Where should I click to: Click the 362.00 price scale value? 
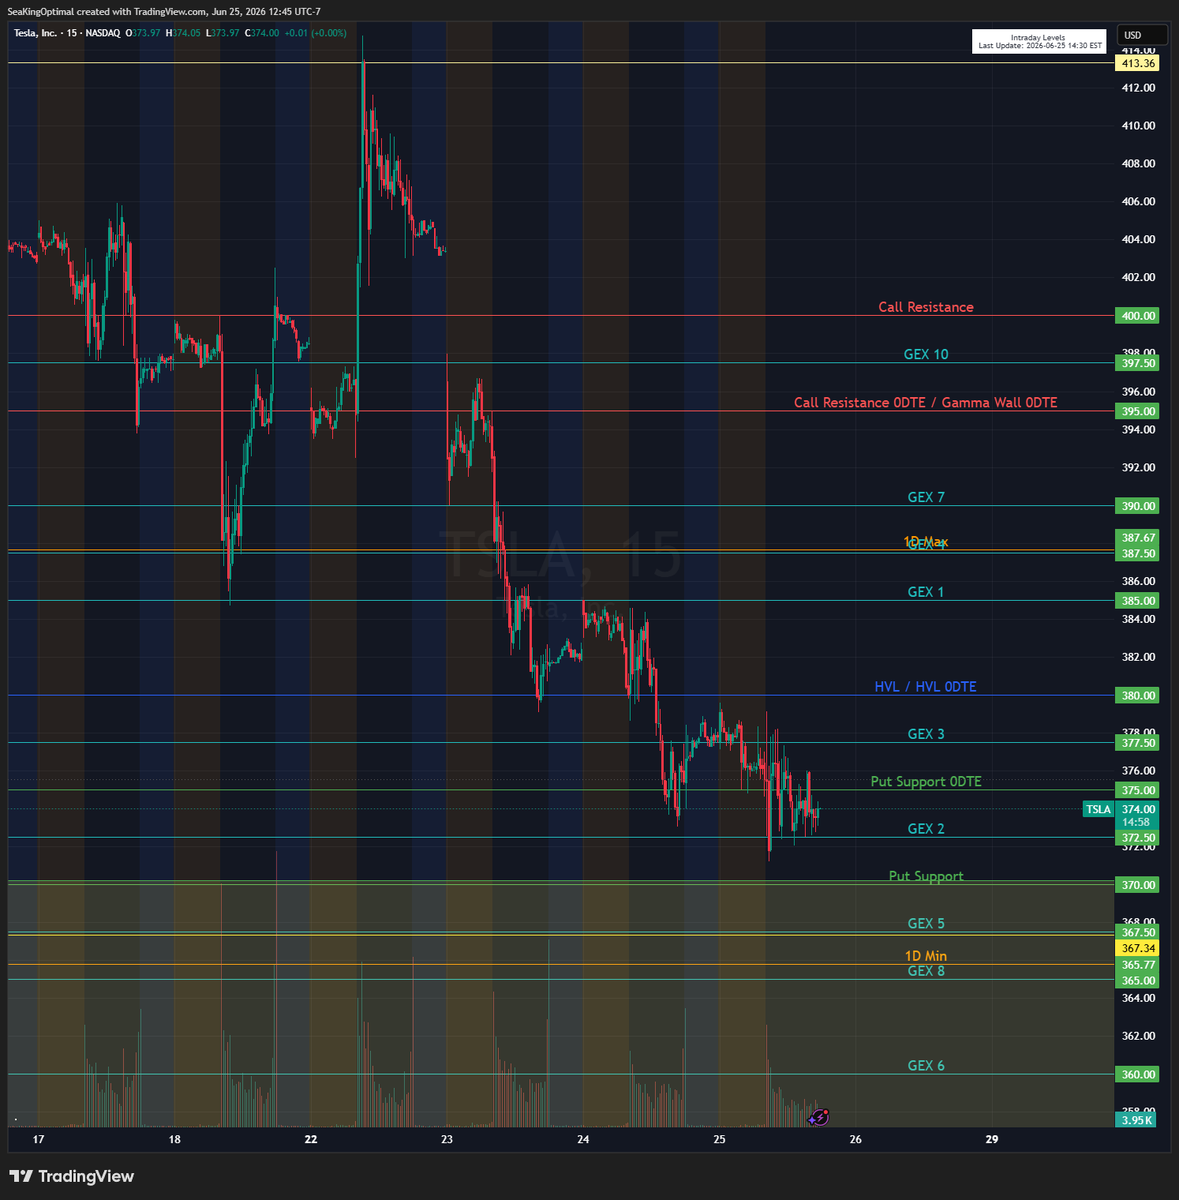[x=1139, y=1036]
